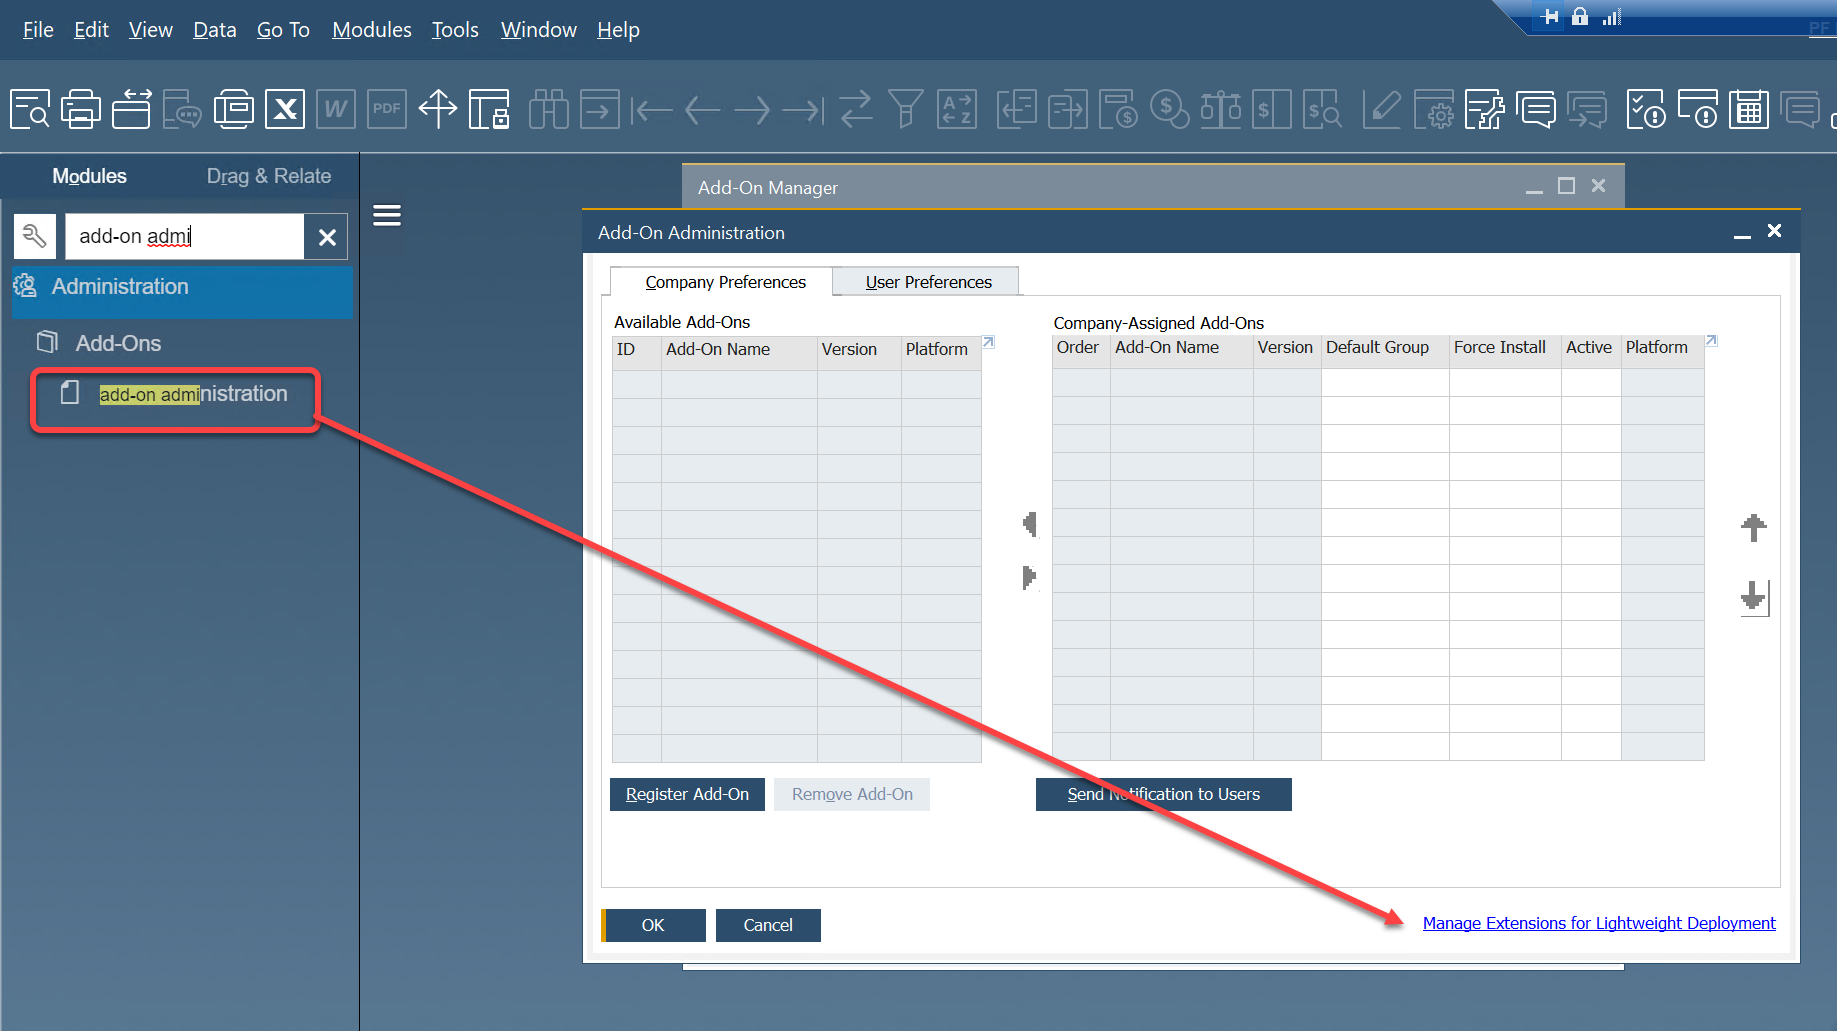
Task: Click the Form Settings toolbar icon
Action: point(1433,109)
